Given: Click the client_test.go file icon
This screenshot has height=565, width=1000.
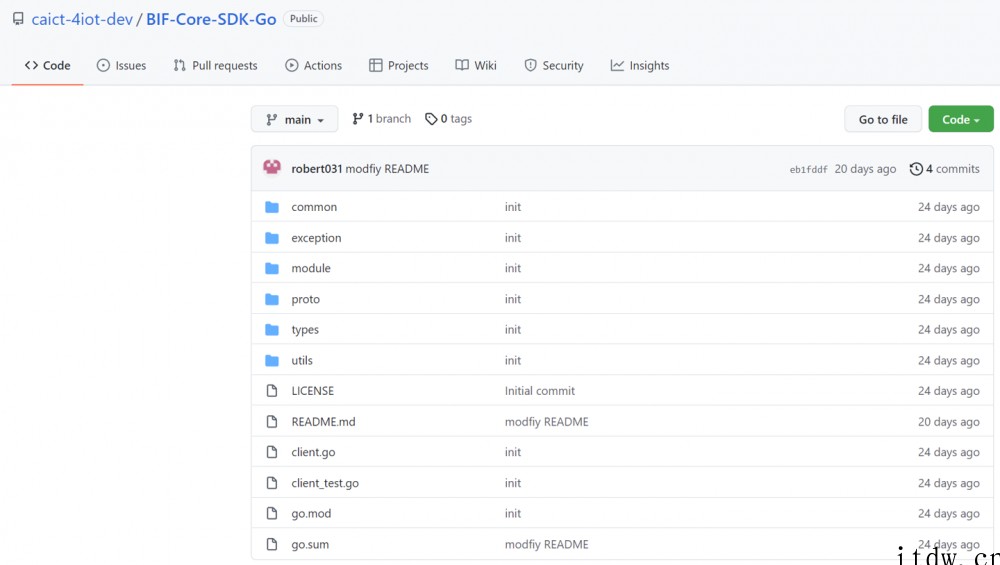Looking at the screenshot, I should click(x=272, y=483).
